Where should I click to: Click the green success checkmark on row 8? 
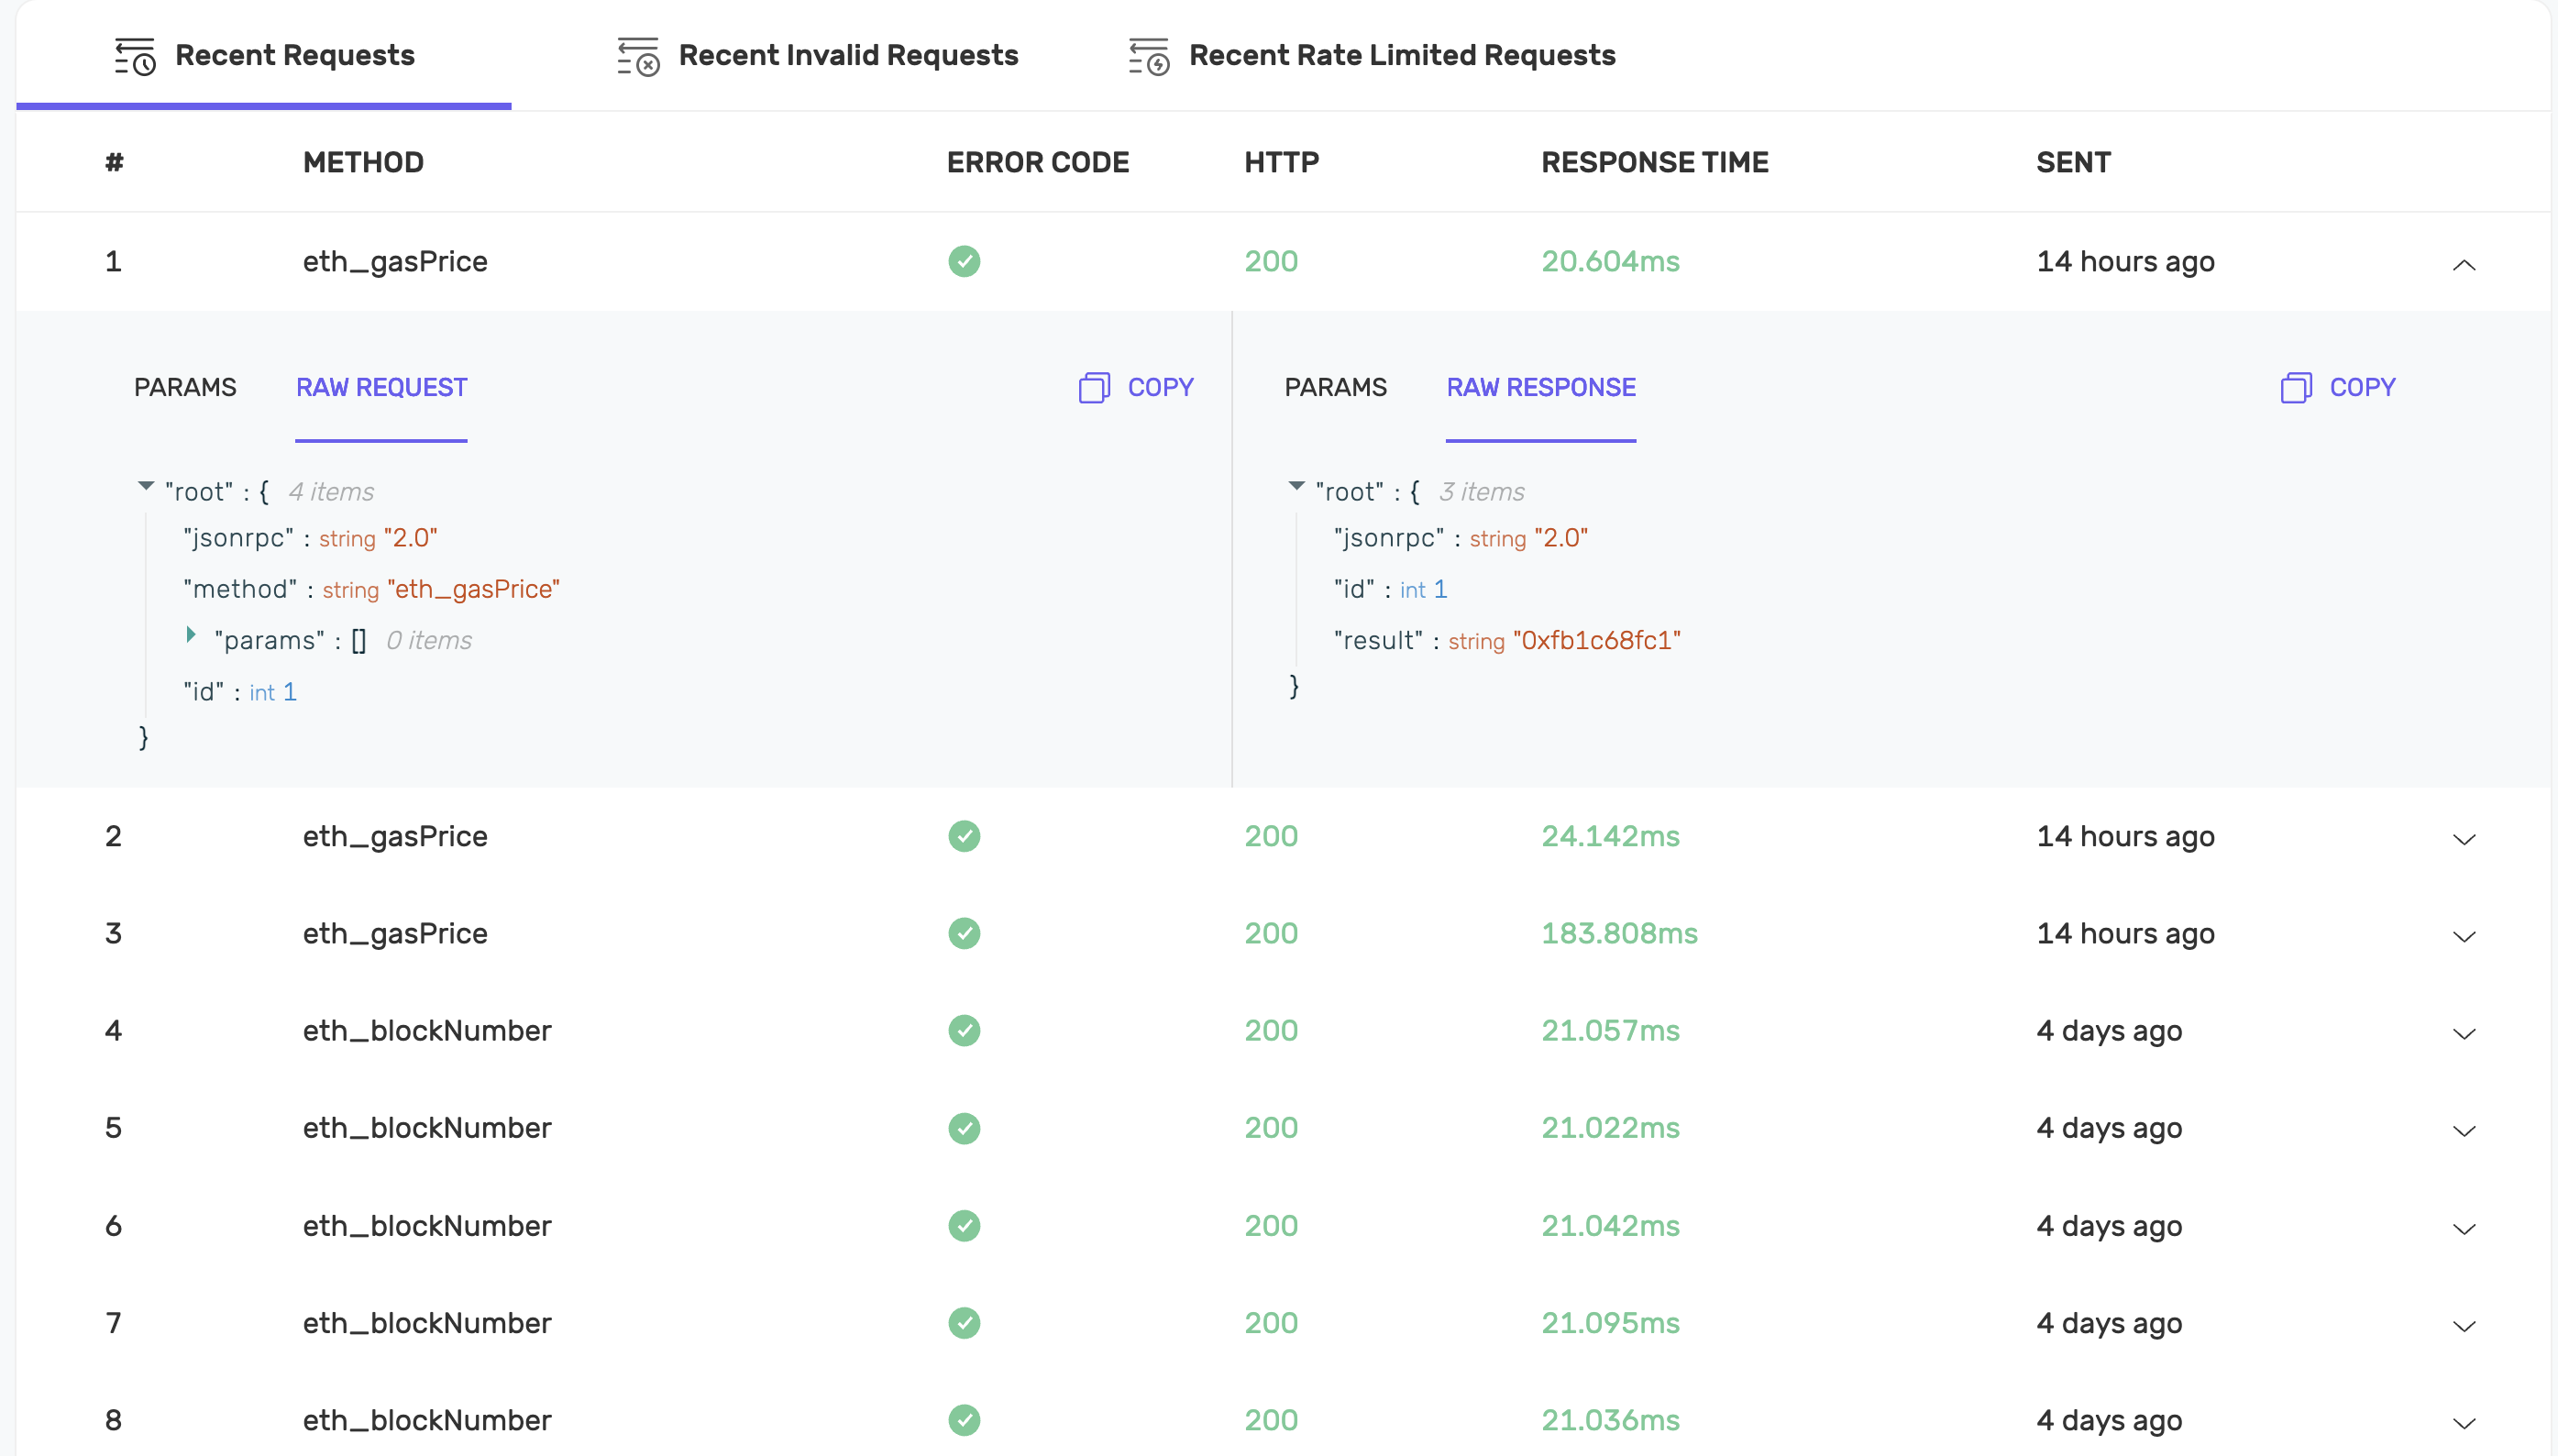coord(964,1419)
